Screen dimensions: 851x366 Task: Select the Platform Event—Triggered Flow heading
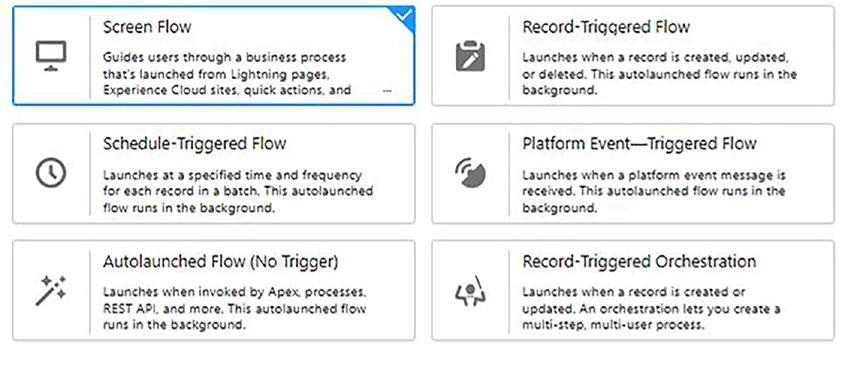(x=639, y=143)
